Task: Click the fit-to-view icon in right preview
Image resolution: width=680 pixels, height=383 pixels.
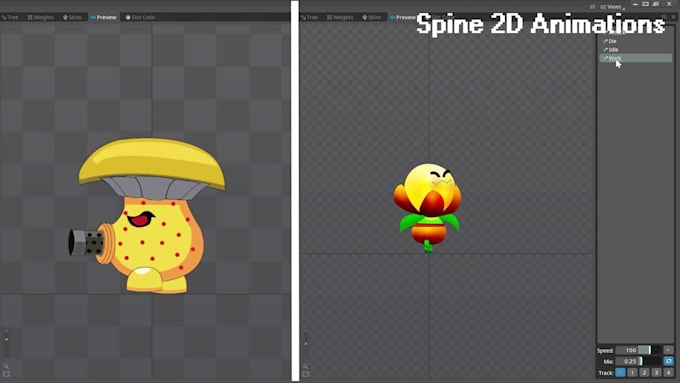Action: tap(306, 374)
